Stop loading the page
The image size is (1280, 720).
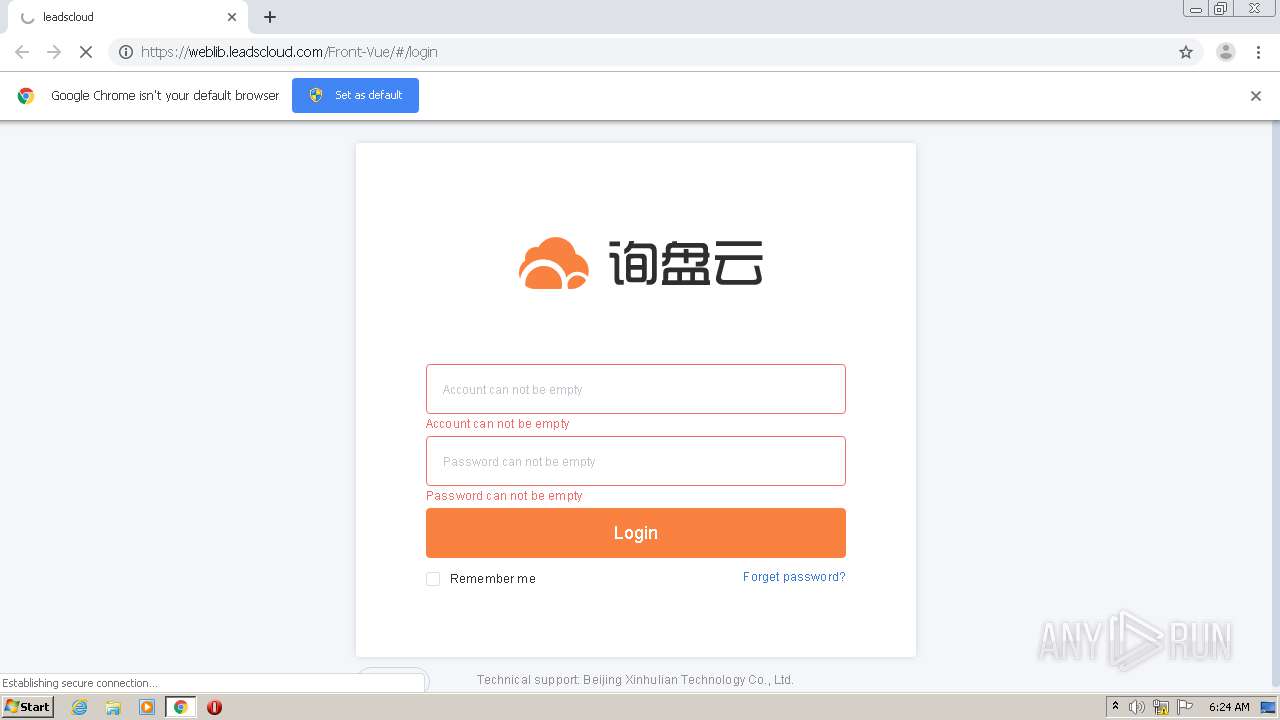(86, 52)
